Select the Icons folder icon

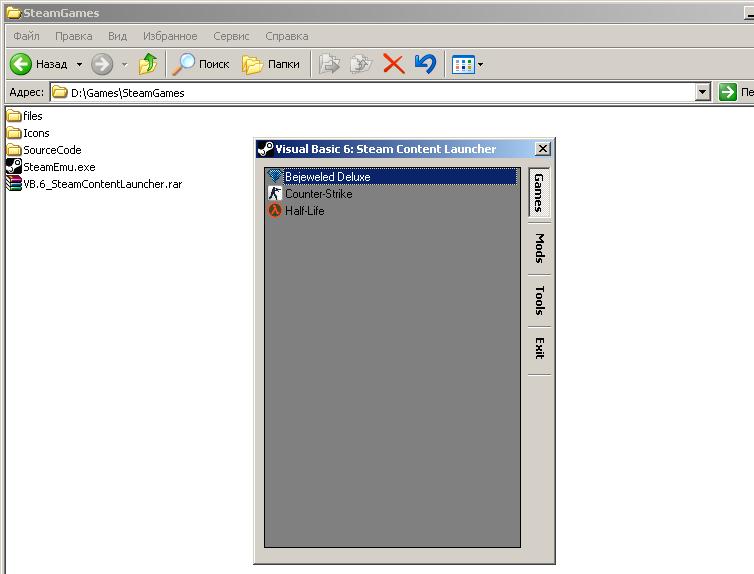point(14,133)
